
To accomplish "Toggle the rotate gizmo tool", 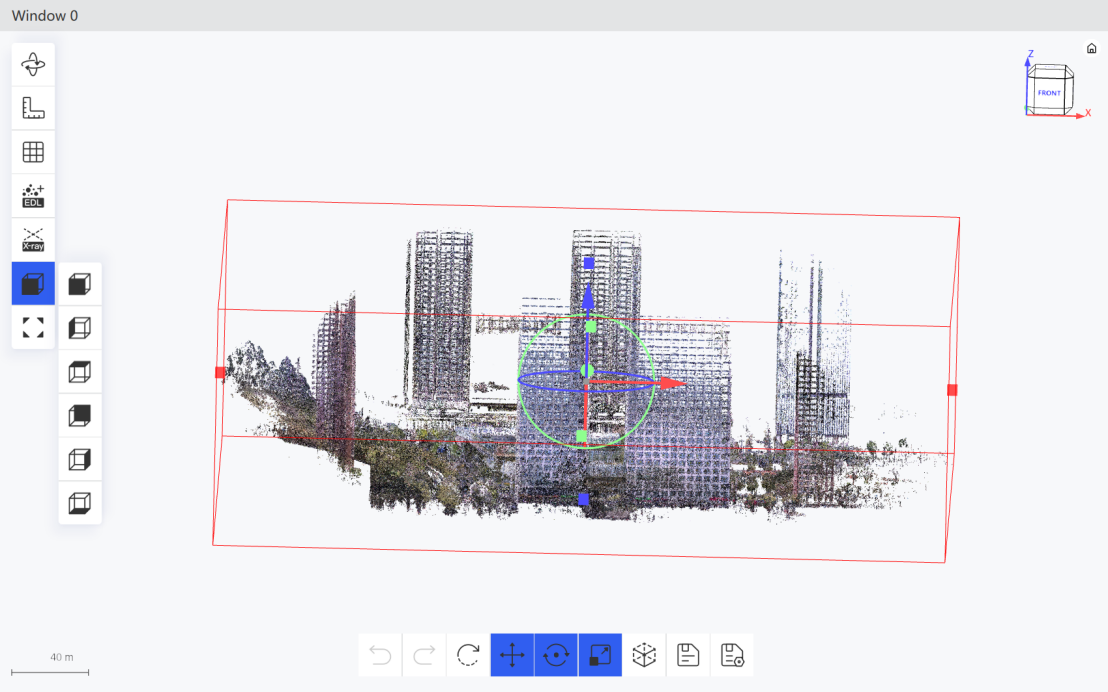I will point(556,655).
